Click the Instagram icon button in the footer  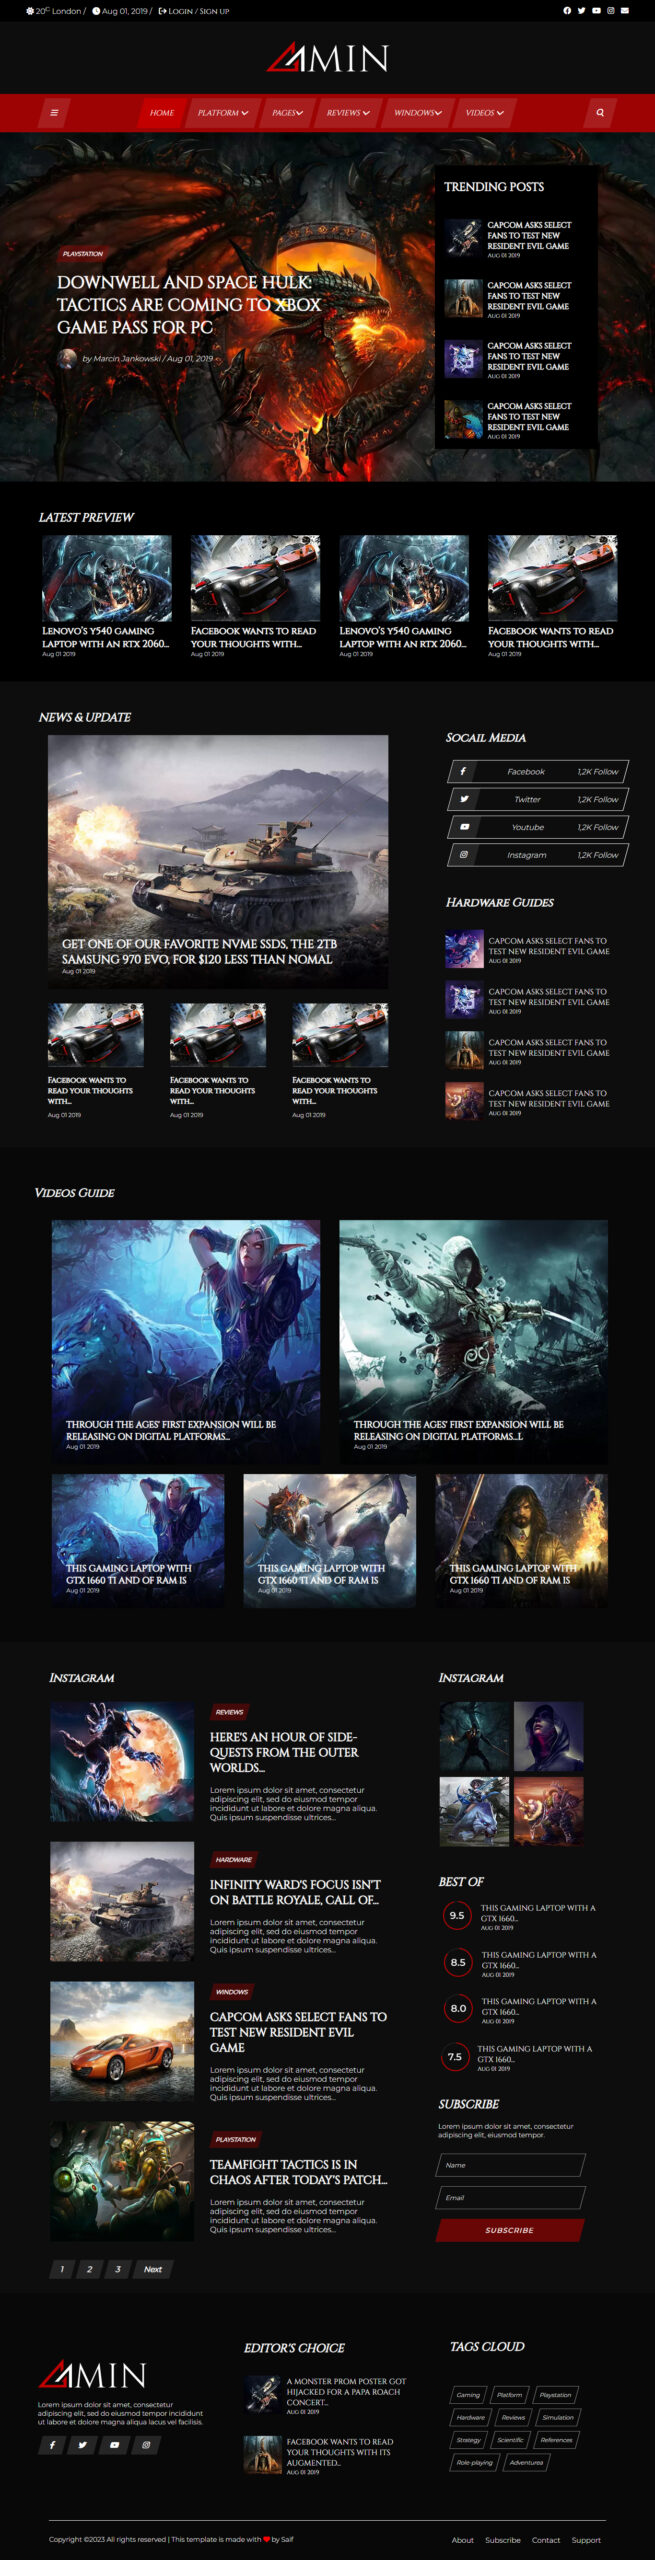pos(146,2444)
